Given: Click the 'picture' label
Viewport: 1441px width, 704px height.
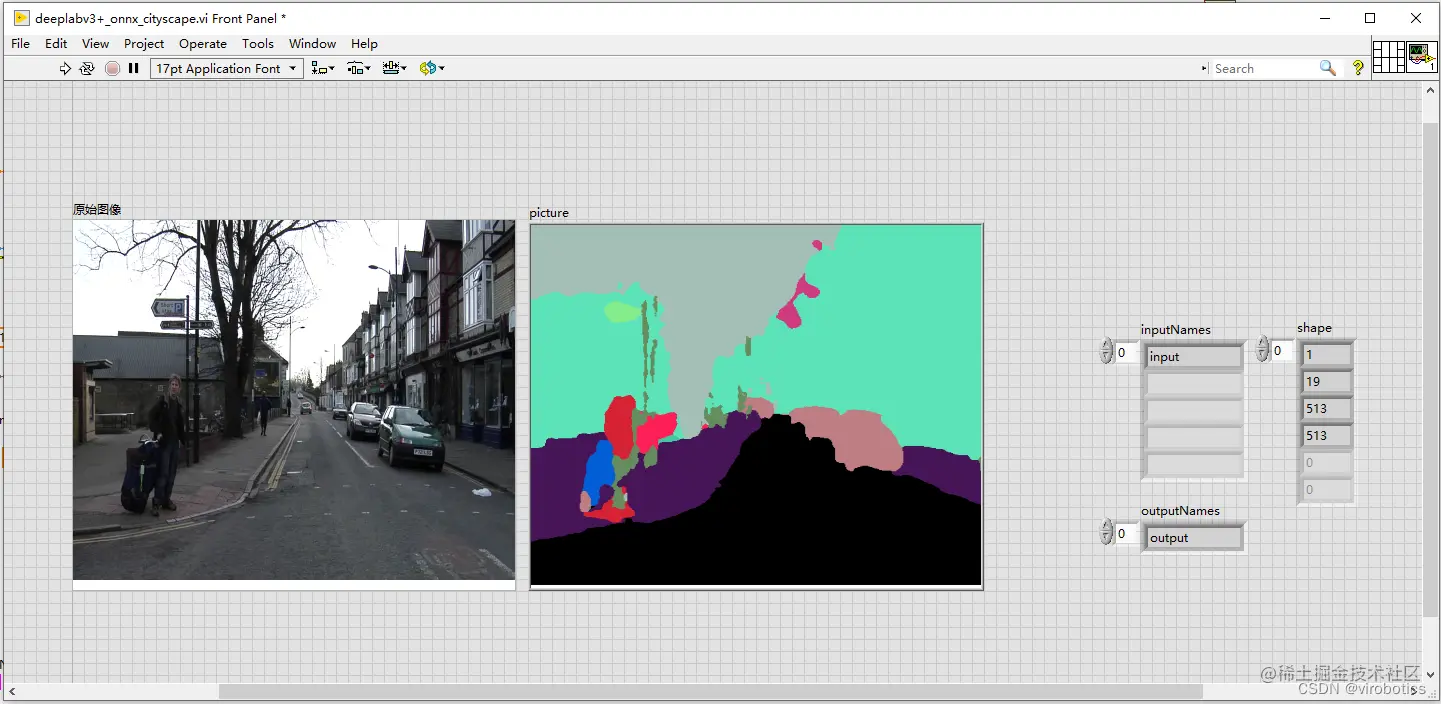Looking at the screenshot, I should pyautogui.click(x=549, y=212).
